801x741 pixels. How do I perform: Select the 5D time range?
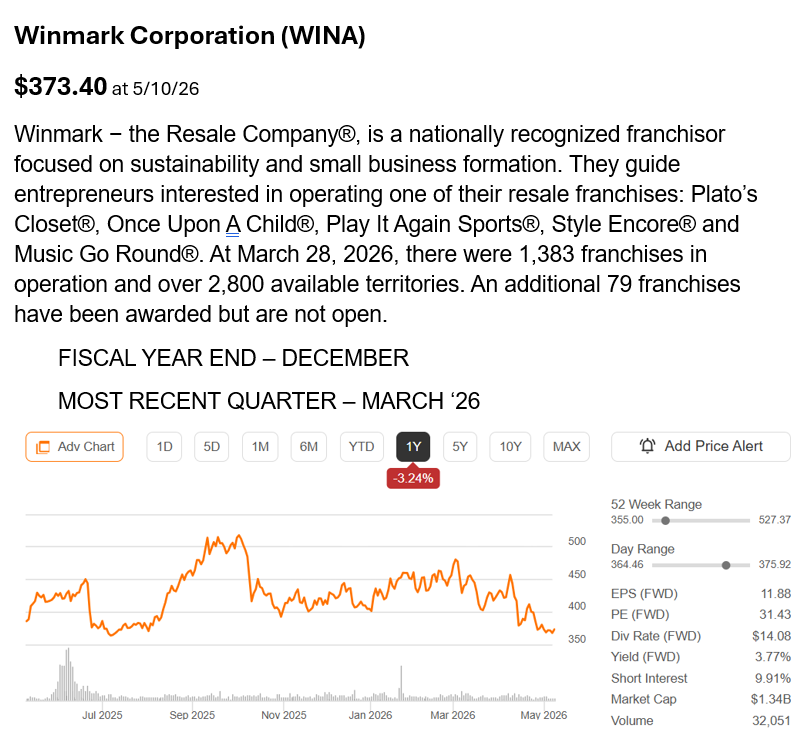[x=211, y=447]
